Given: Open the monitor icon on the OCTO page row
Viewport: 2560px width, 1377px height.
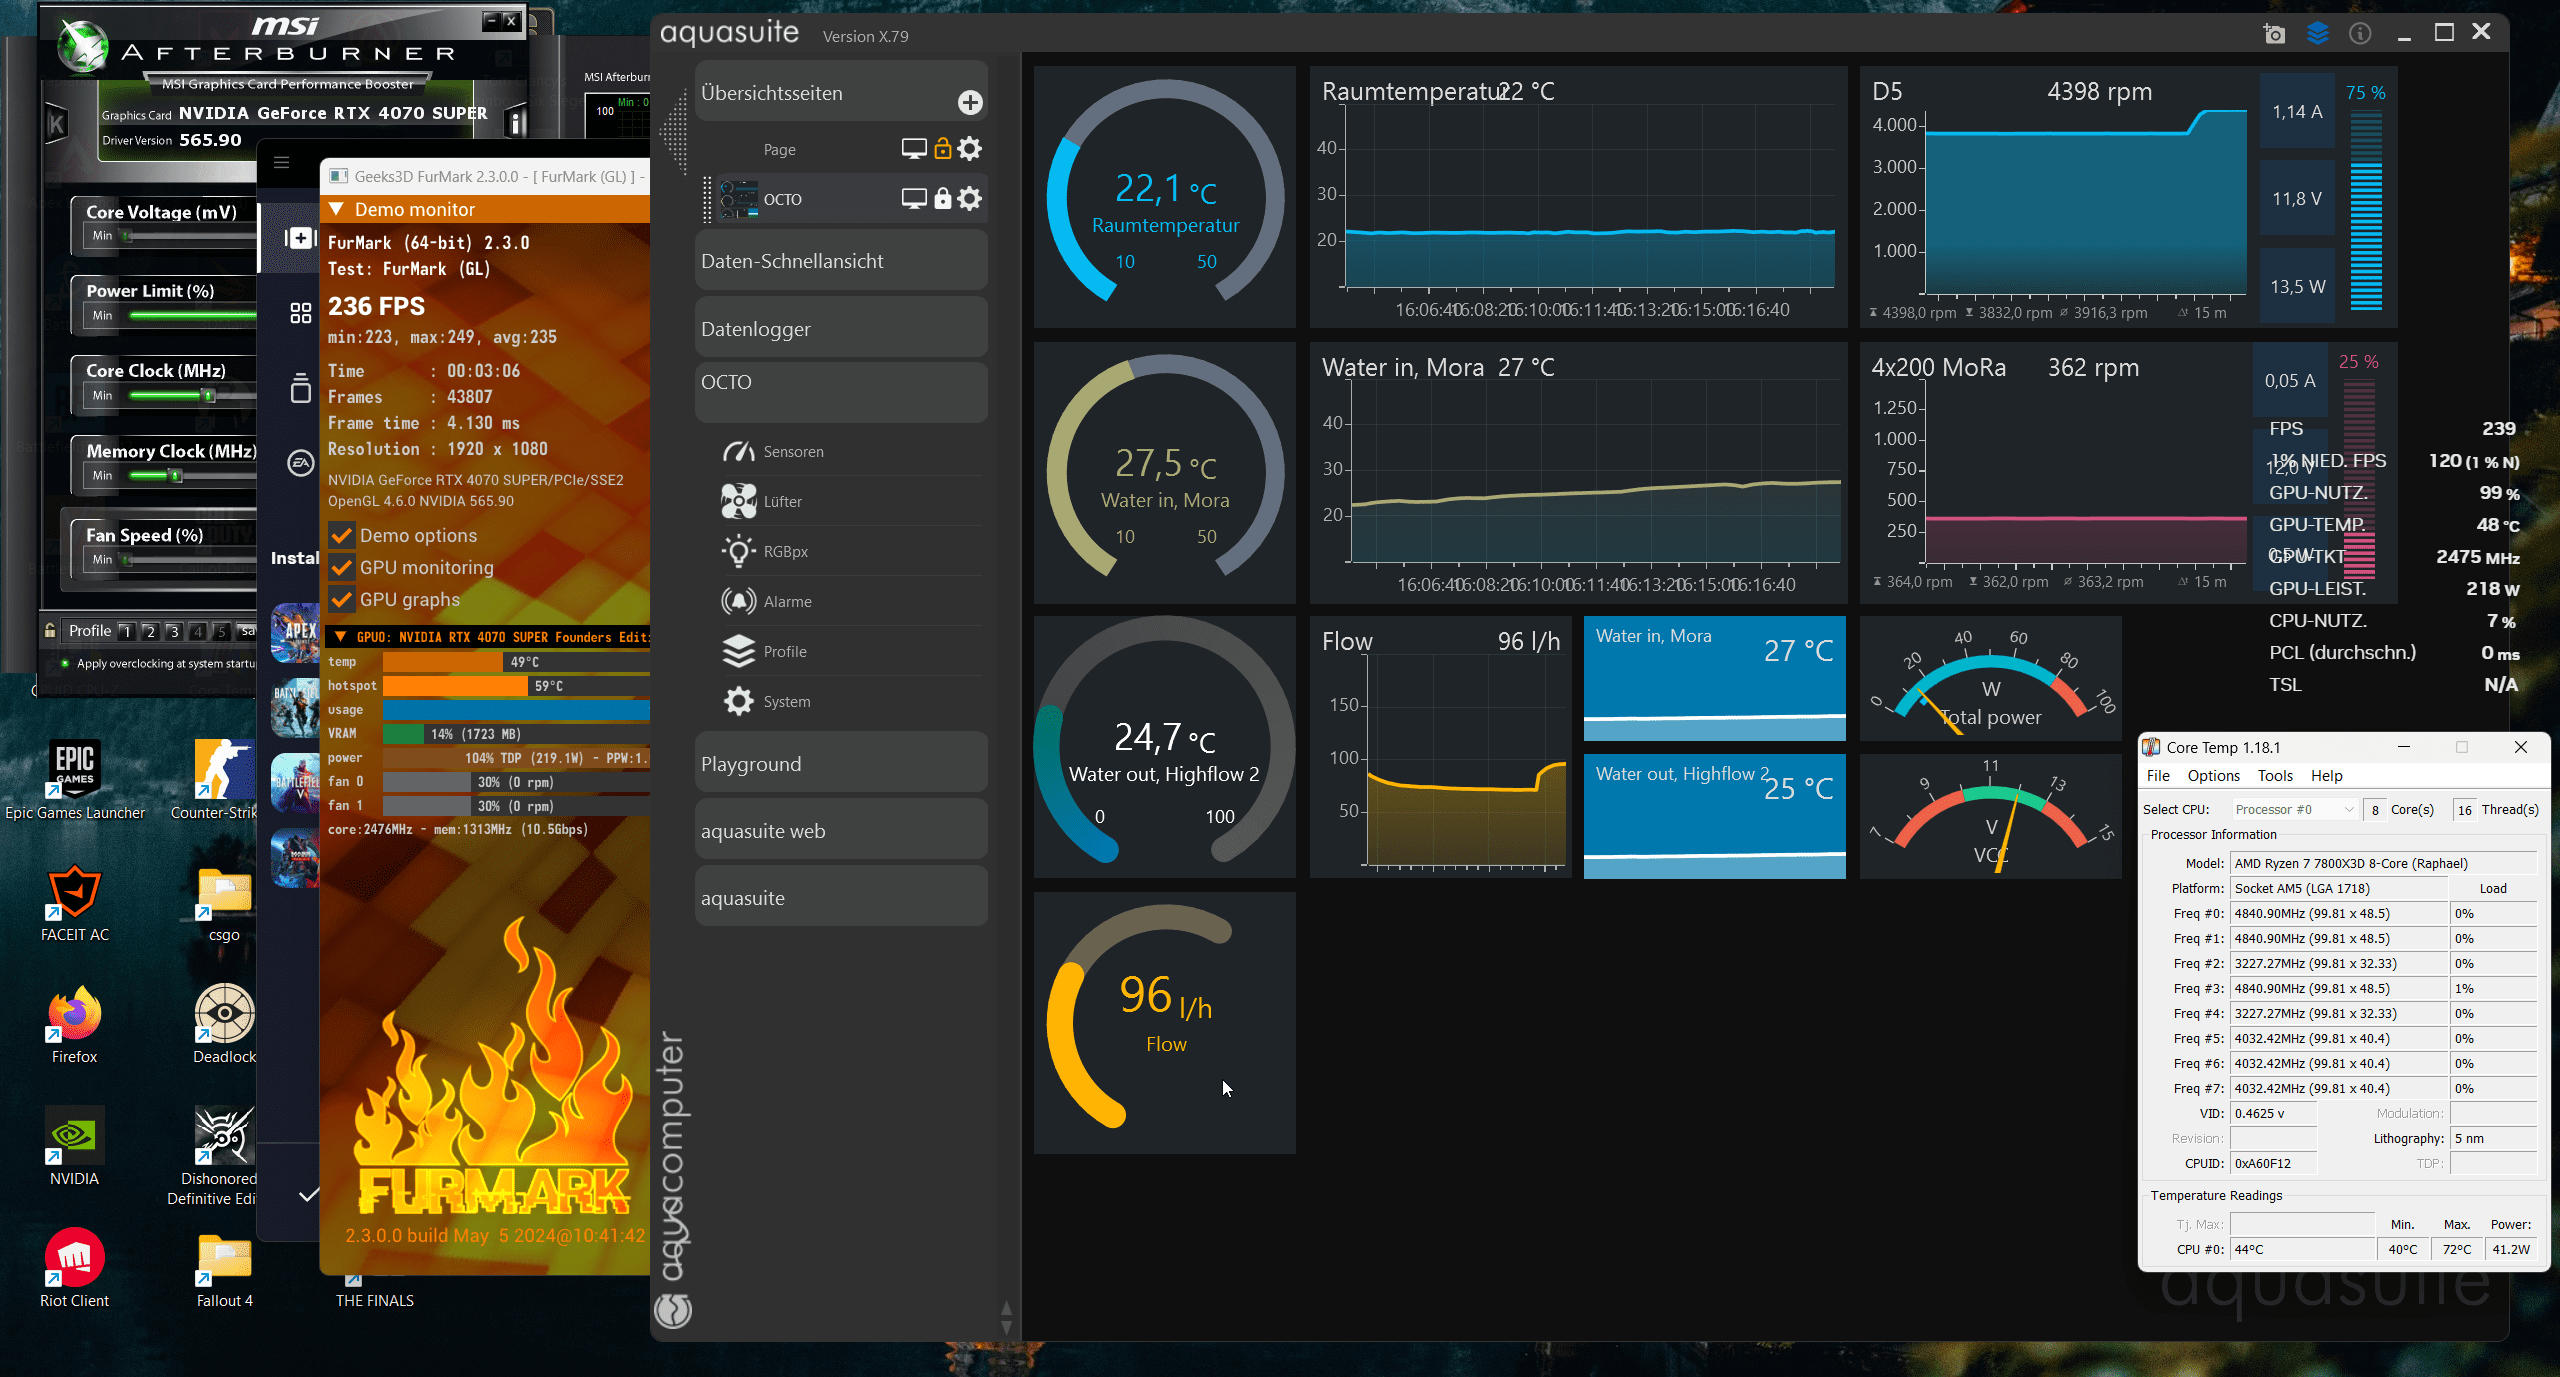Looking at the screenshot, I should pyautogui.click(x=913, y=199).
